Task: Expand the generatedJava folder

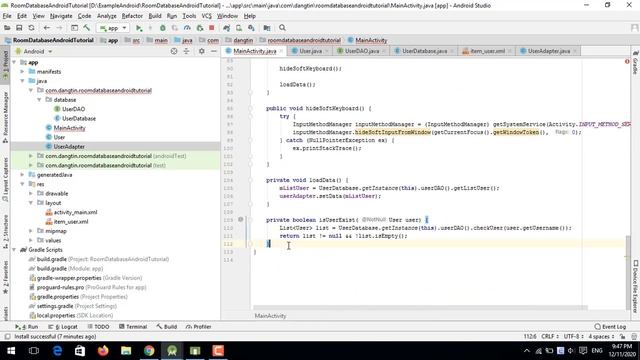Action: tap(22, 175)
